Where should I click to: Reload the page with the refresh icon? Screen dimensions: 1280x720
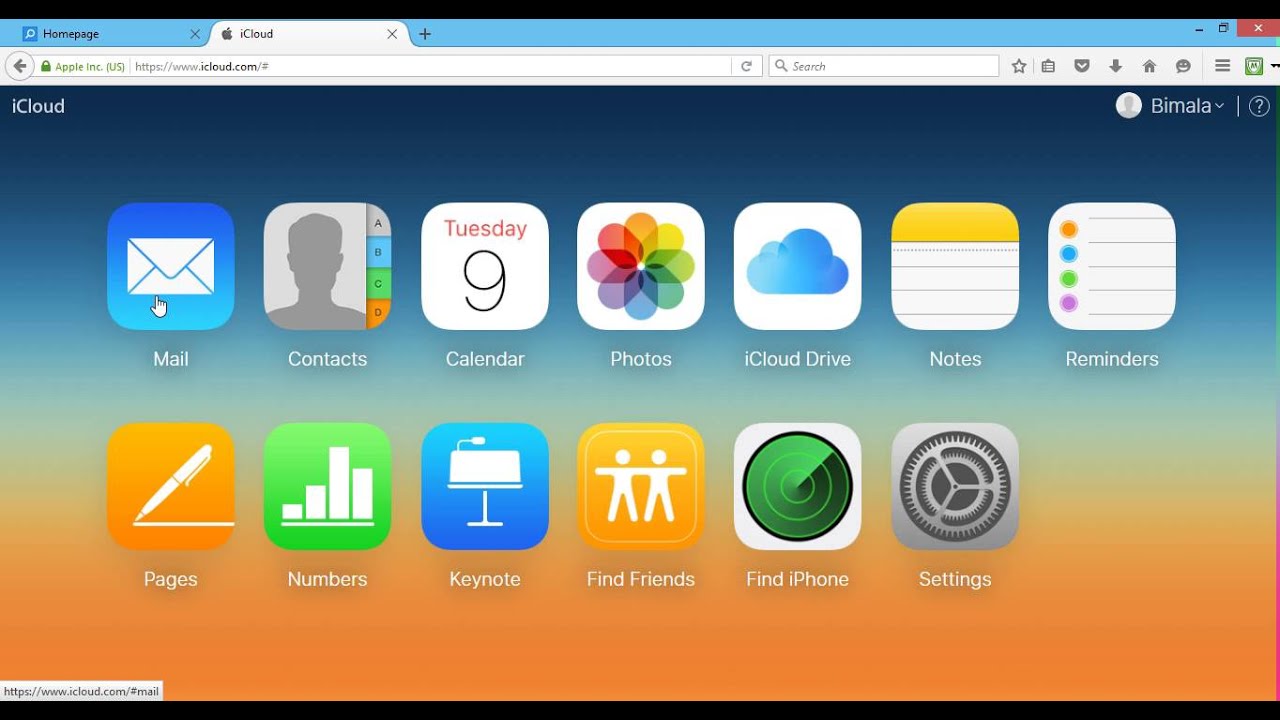pyautogui.click(x=746, y=66)
